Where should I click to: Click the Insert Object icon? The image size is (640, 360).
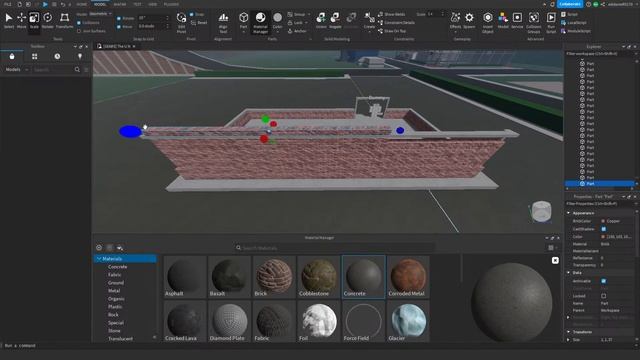coord(488,22)
